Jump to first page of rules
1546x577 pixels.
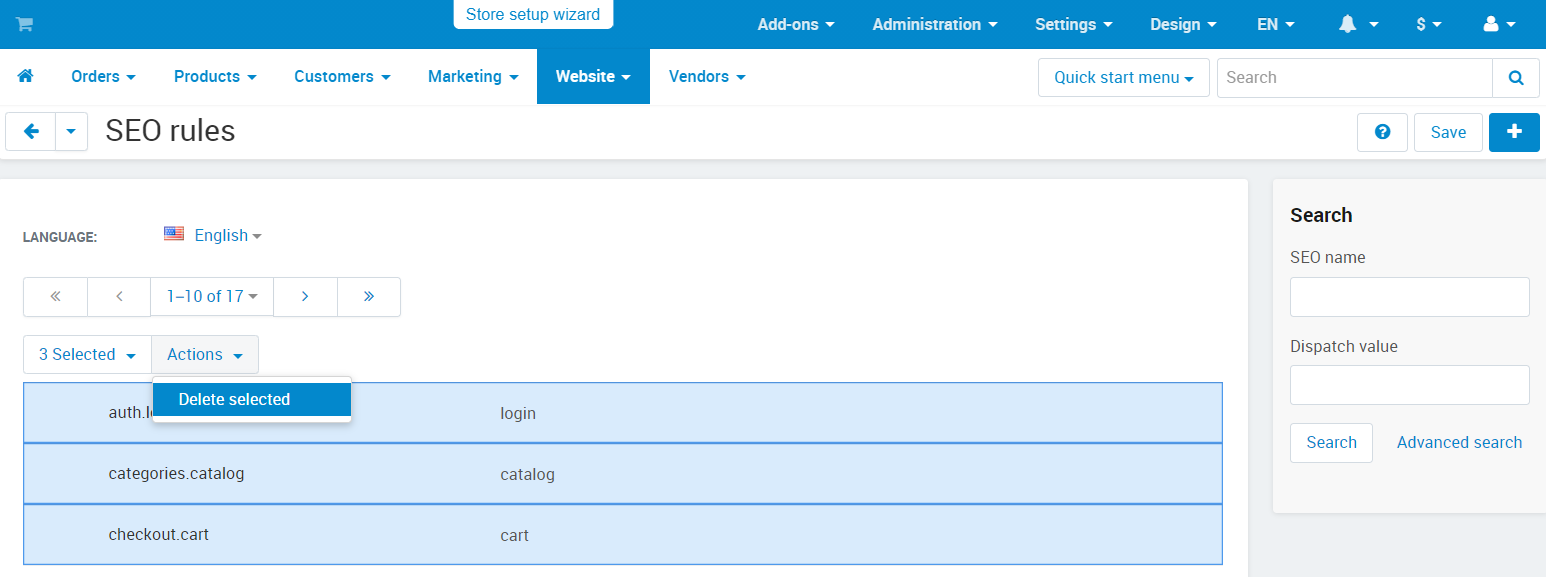tap(55, 297)
